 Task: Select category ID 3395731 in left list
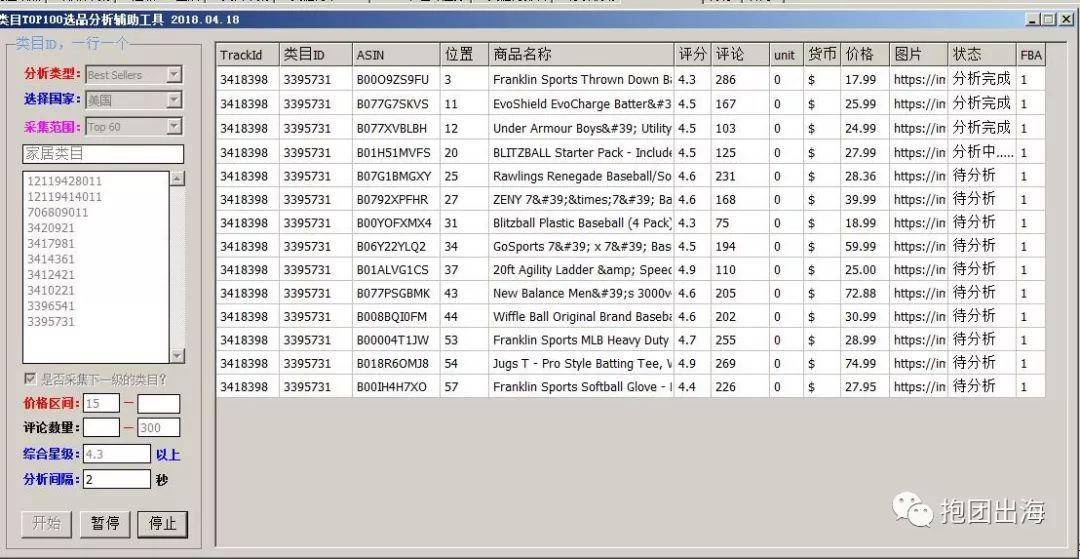pos(51,321)
